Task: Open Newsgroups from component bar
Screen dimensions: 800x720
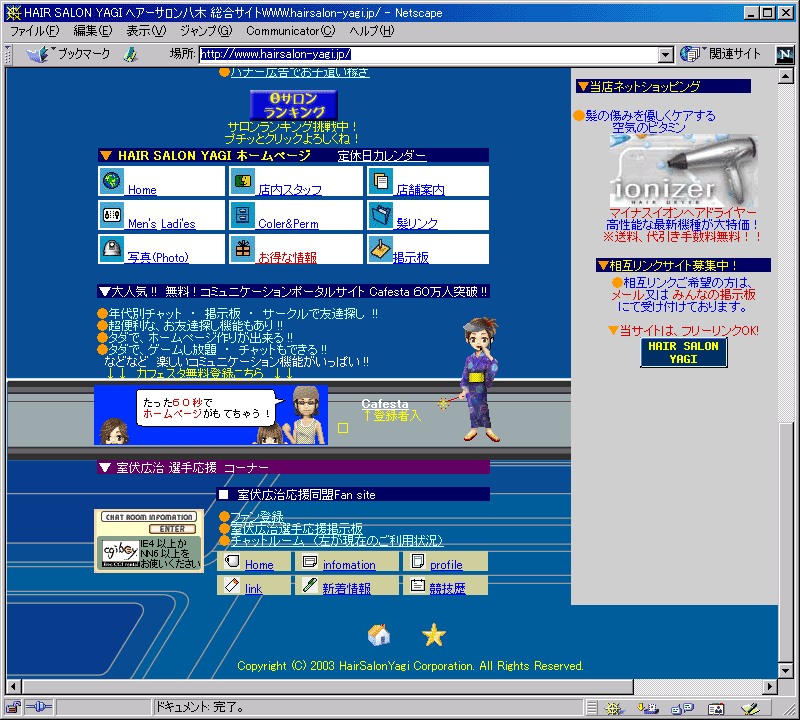Action: pos(682,708)
